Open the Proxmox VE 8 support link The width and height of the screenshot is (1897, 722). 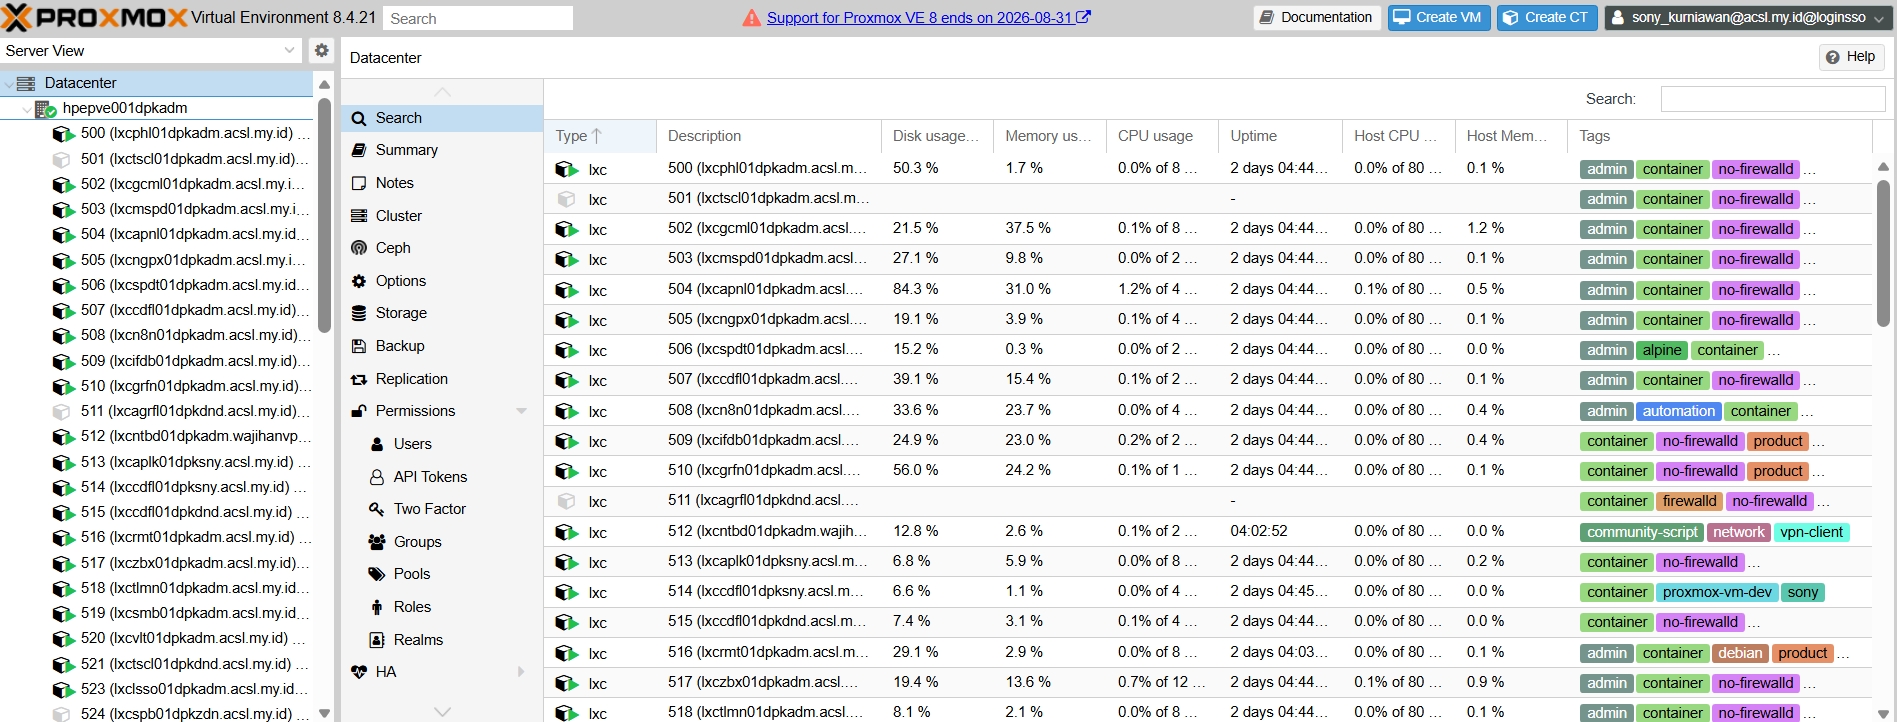pyautogui.click(x=928, y=18)
